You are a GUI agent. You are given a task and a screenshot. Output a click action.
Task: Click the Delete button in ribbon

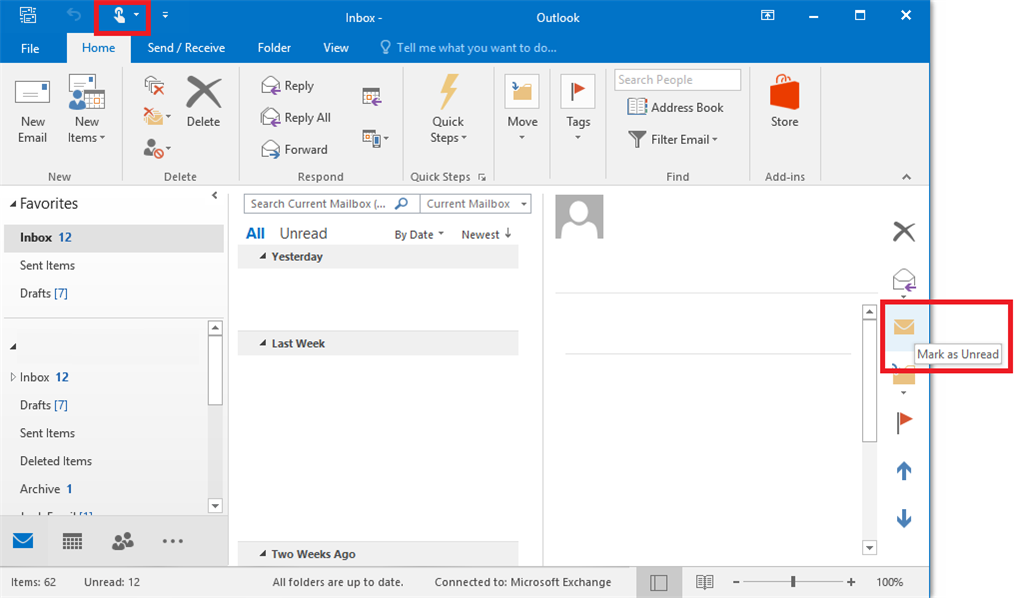203,102
